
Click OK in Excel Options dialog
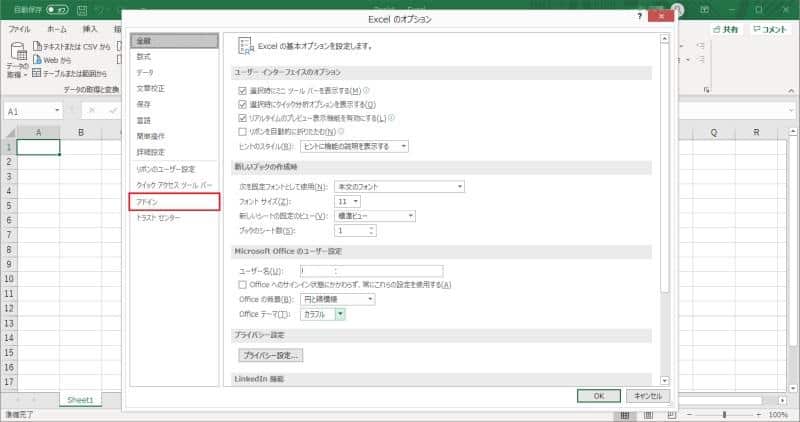(599, 396)
